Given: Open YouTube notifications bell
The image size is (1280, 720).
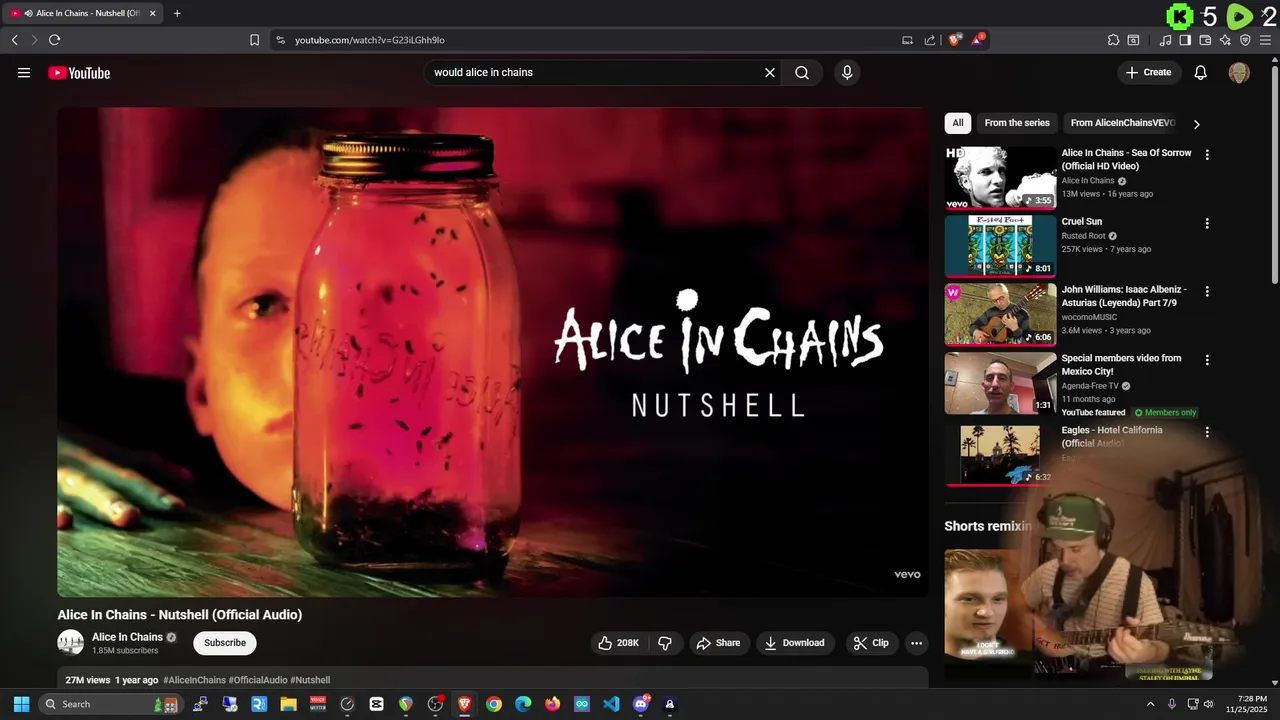Looking at the screenshot, I should click(x=1201, y=72).
